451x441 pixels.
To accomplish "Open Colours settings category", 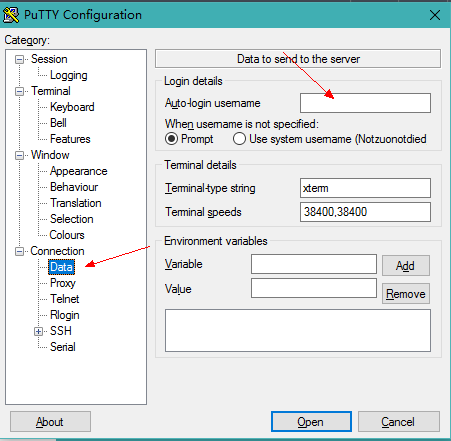I will (x=67, y=235).
